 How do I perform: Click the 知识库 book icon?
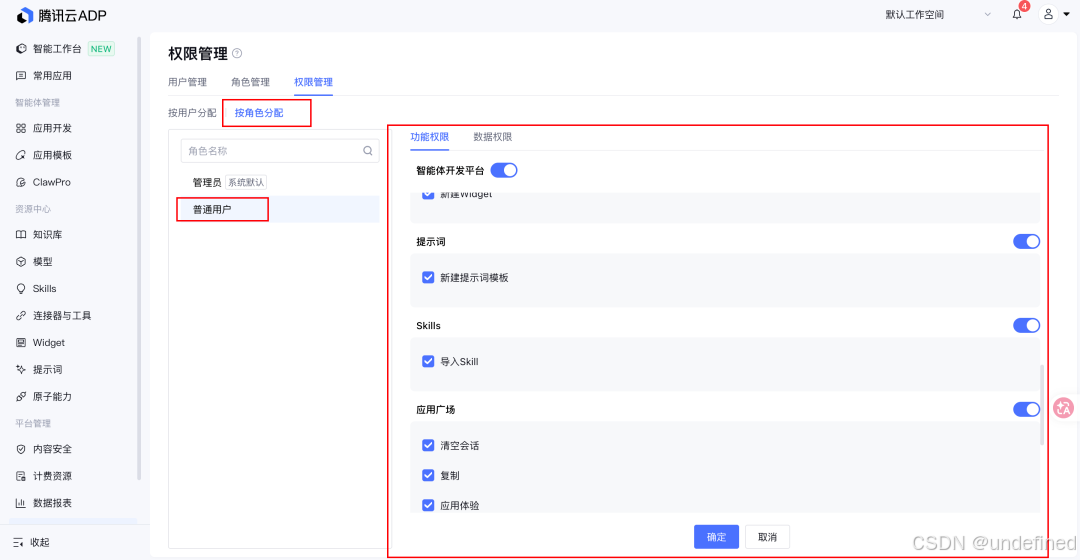[21, 235]
